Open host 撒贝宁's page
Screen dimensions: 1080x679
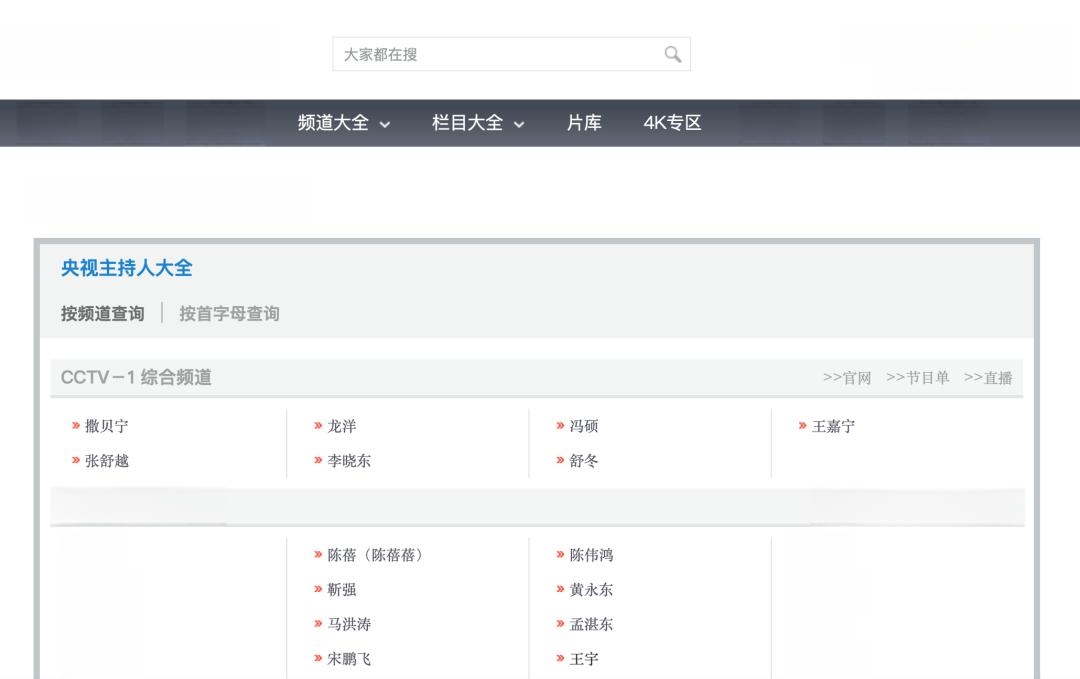click(107, 426)
